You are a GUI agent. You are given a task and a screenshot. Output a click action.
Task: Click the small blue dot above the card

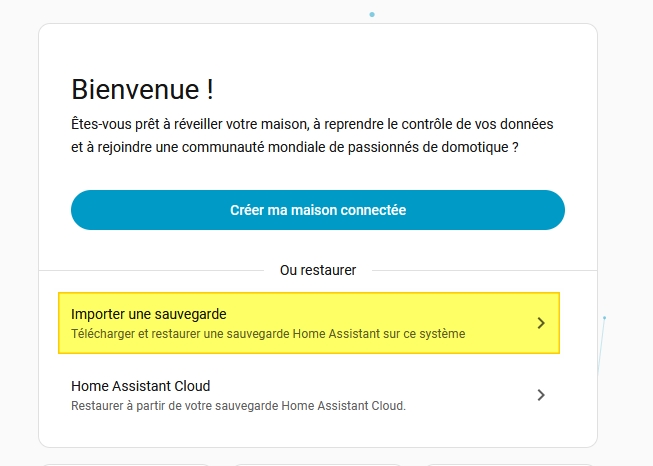pos(372,15)
